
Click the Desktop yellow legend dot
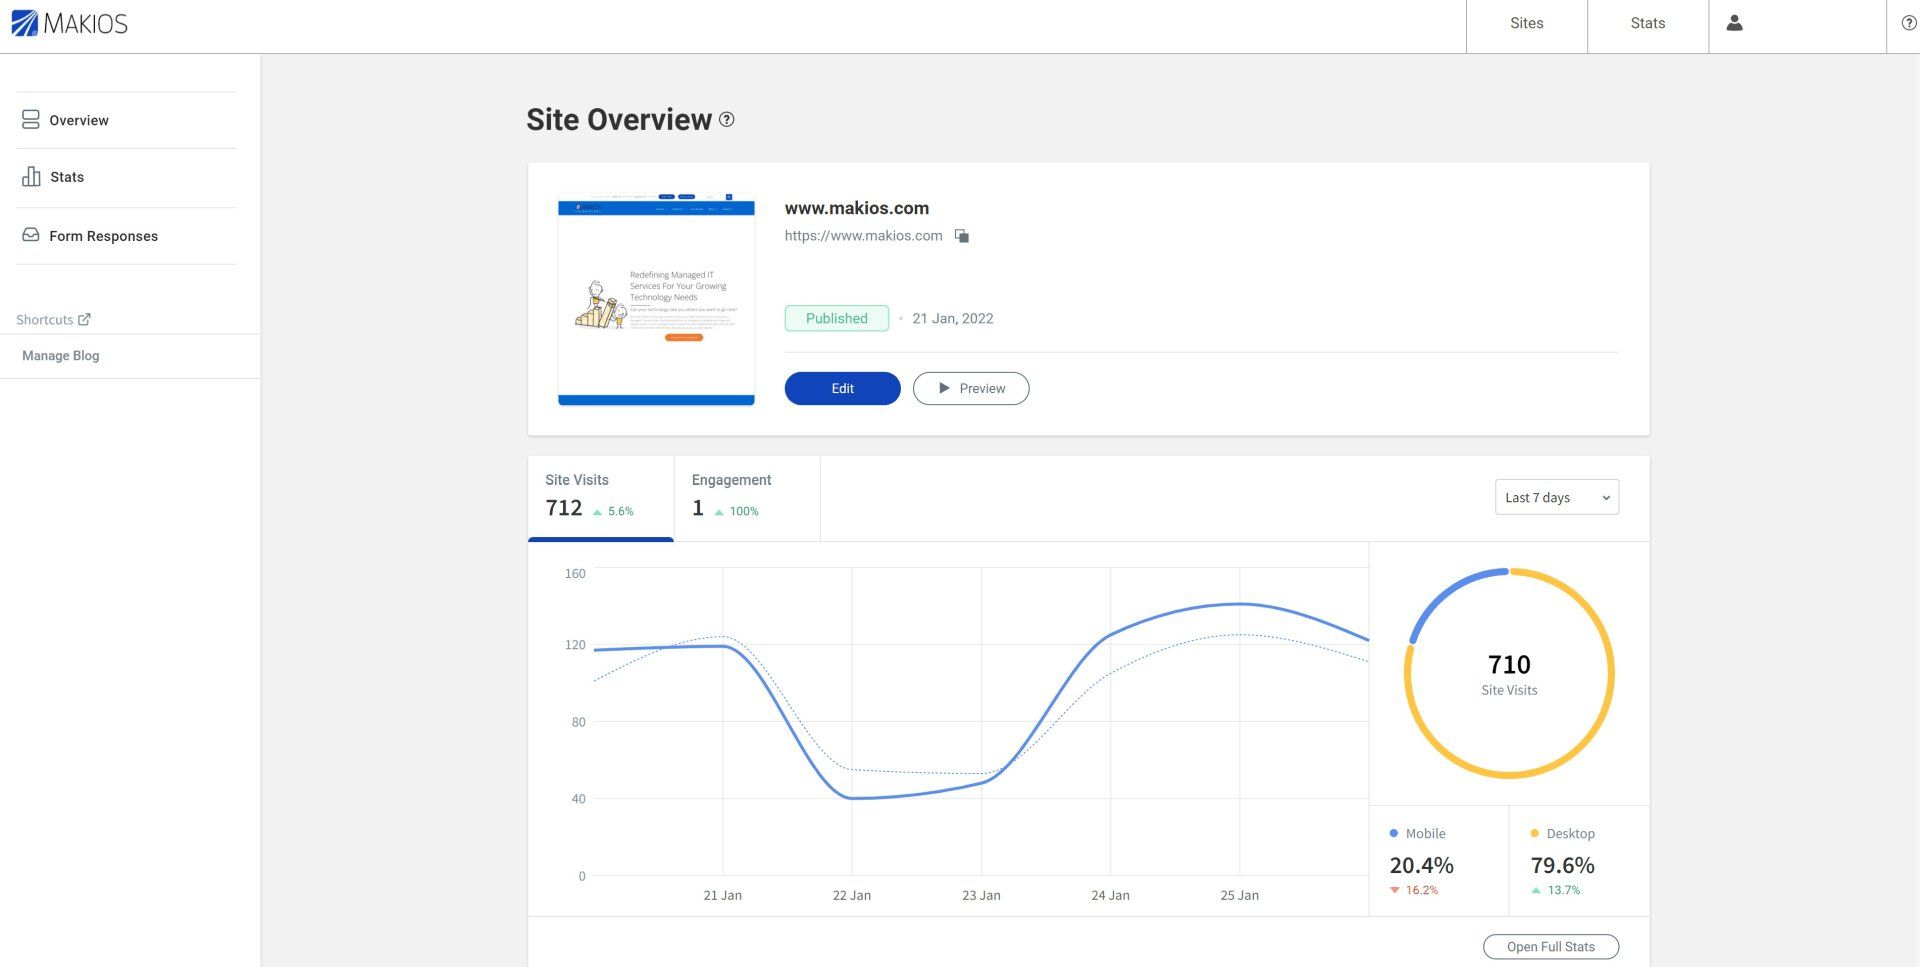1535,833
